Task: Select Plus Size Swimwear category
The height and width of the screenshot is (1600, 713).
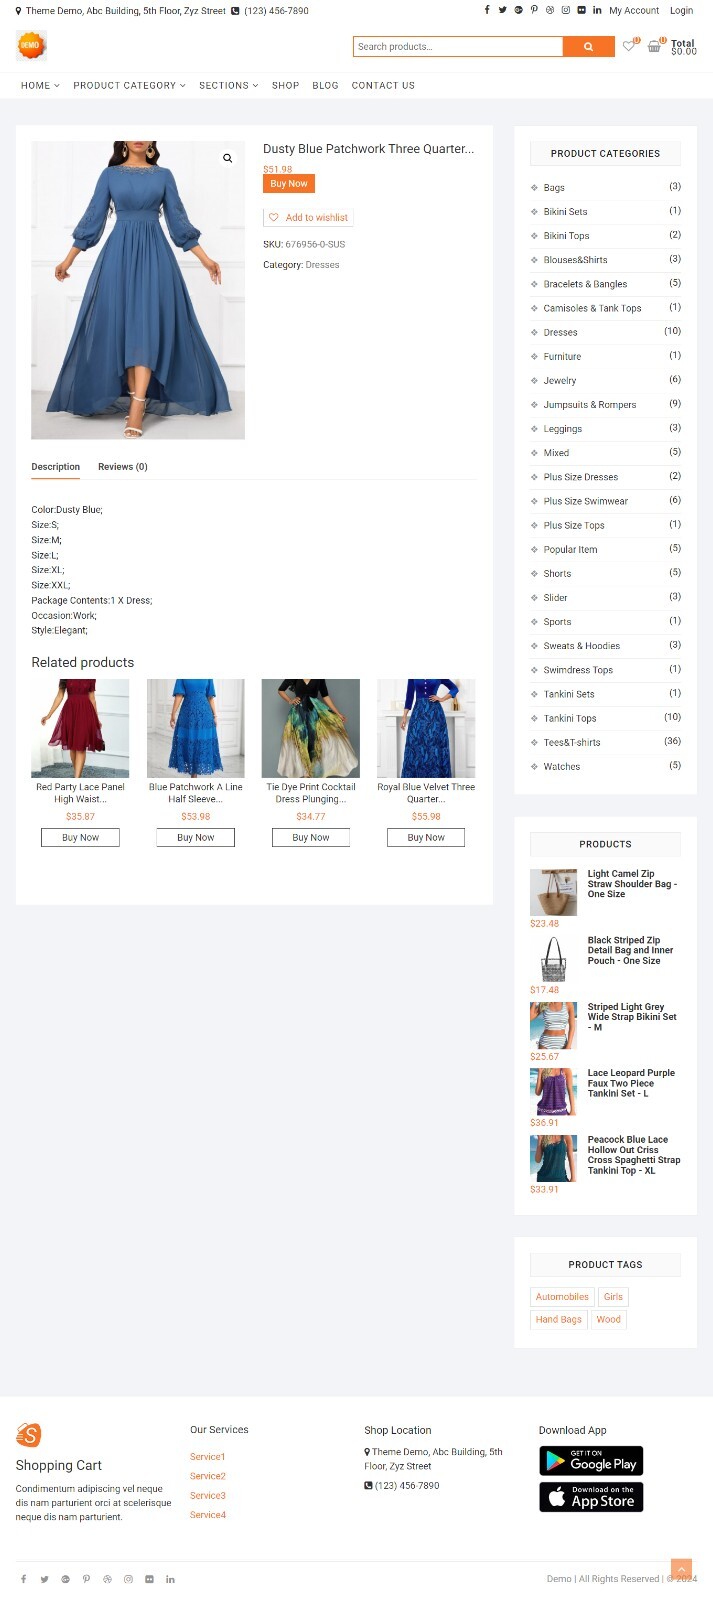Action: 586,501
